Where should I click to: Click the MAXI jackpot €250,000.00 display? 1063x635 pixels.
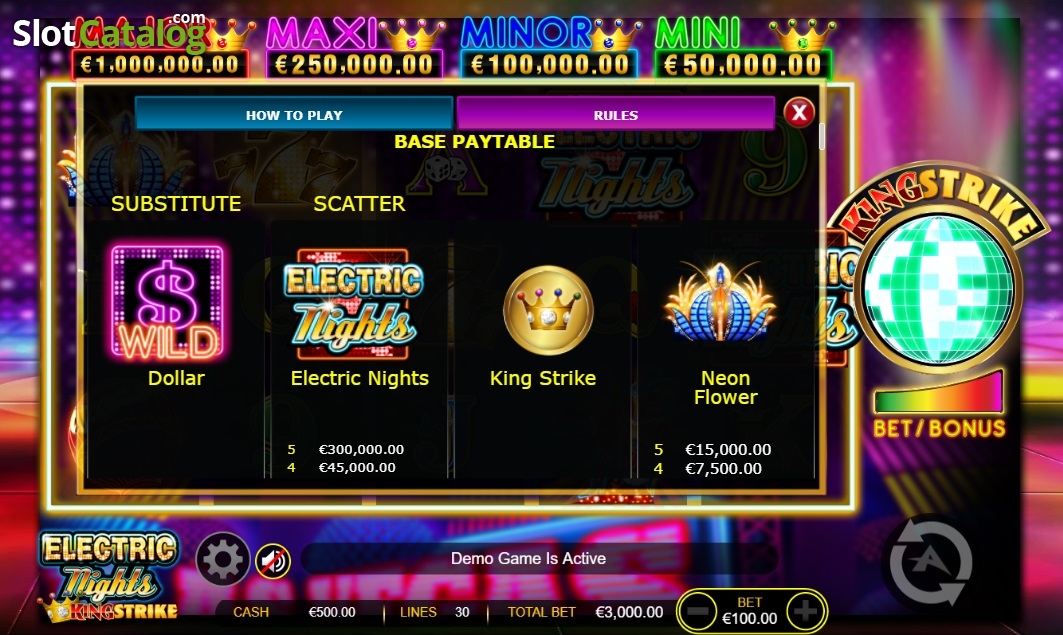click(354, 65)
